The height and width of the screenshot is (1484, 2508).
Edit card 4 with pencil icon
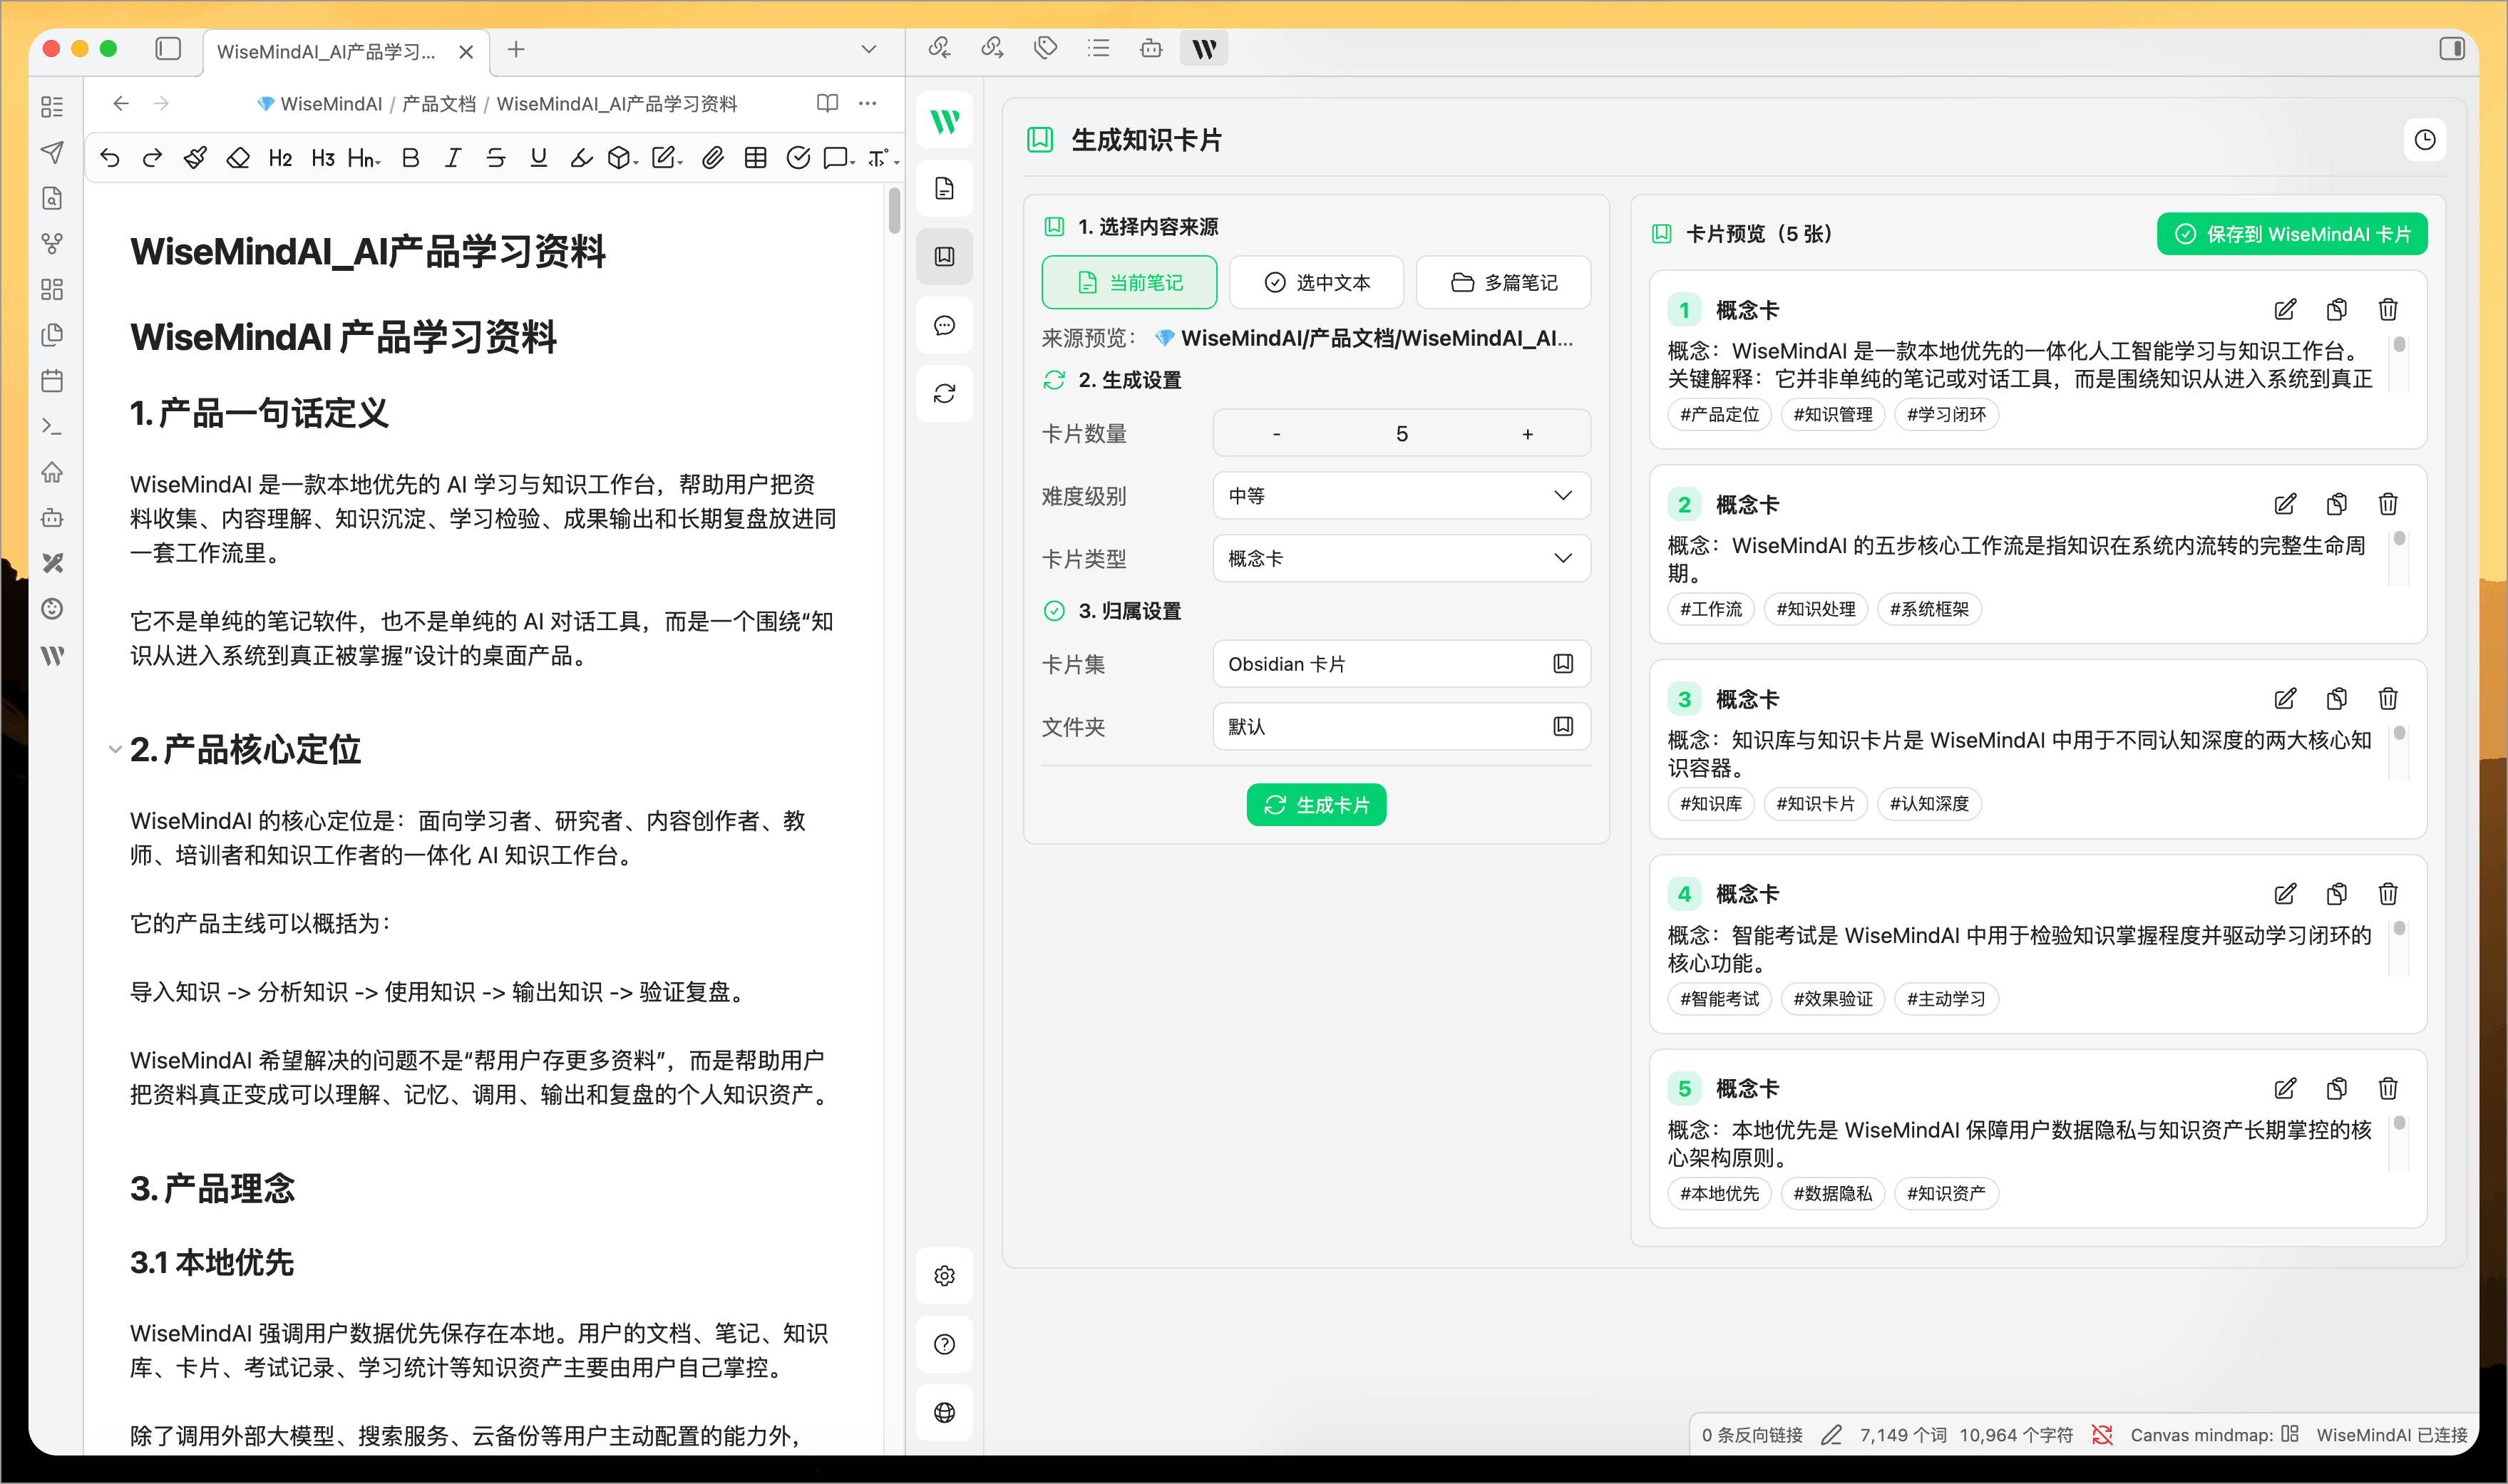click(2285, 894)
